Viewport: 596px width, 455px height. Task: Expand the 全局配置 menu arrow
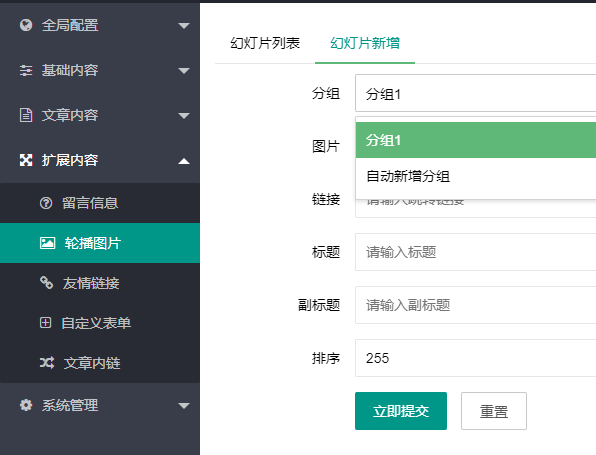pos(184,26)
